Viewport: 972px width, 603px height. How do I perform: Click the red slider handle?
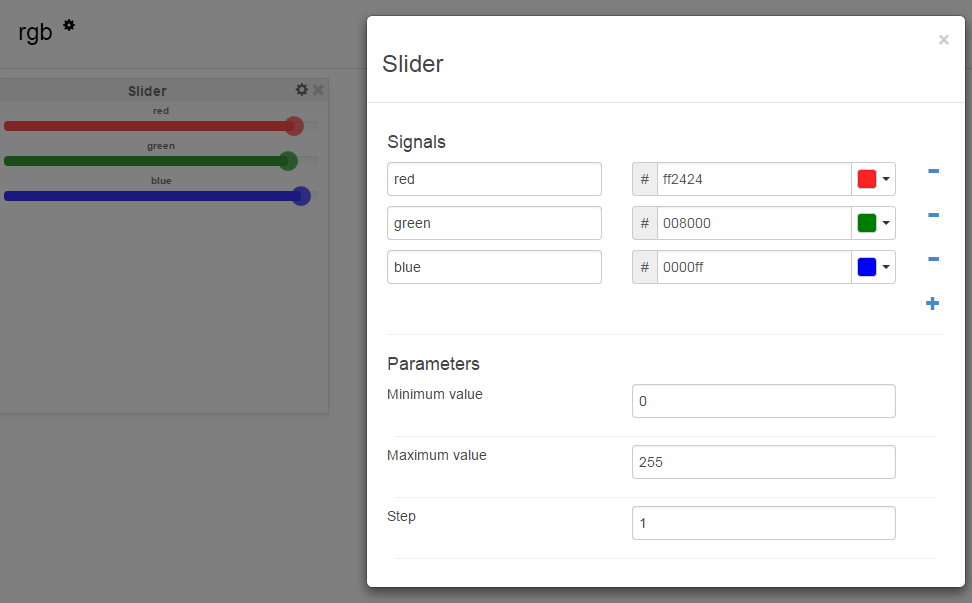click(294, 126)
